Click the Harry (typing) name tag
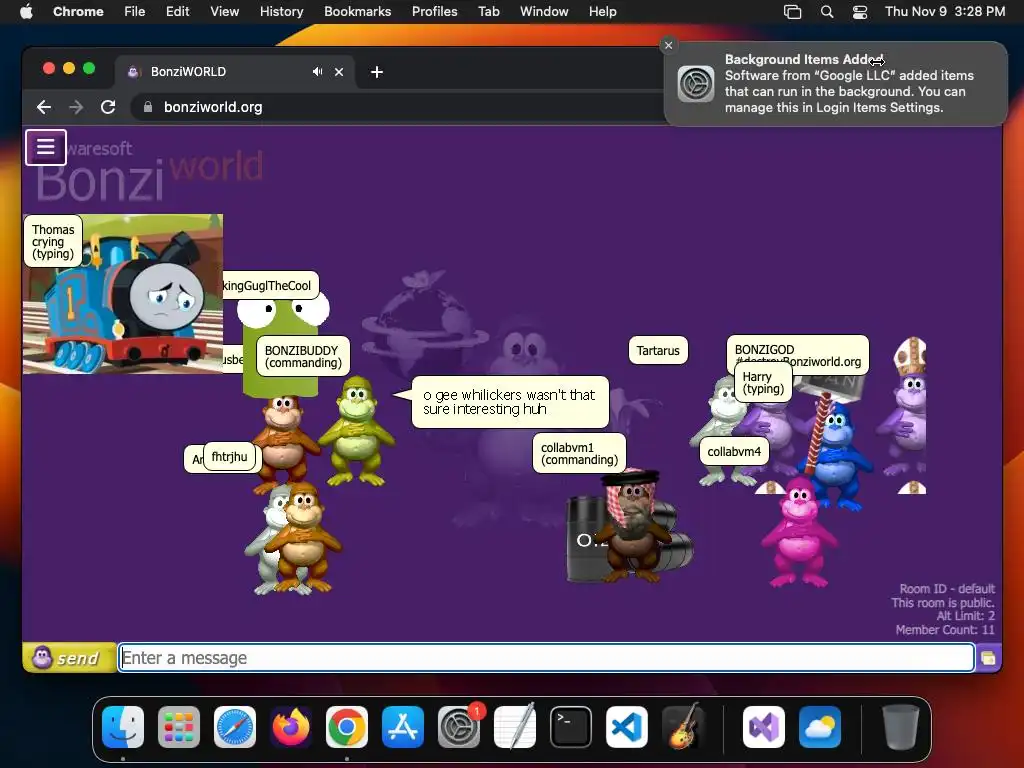 tap(763, 383)
